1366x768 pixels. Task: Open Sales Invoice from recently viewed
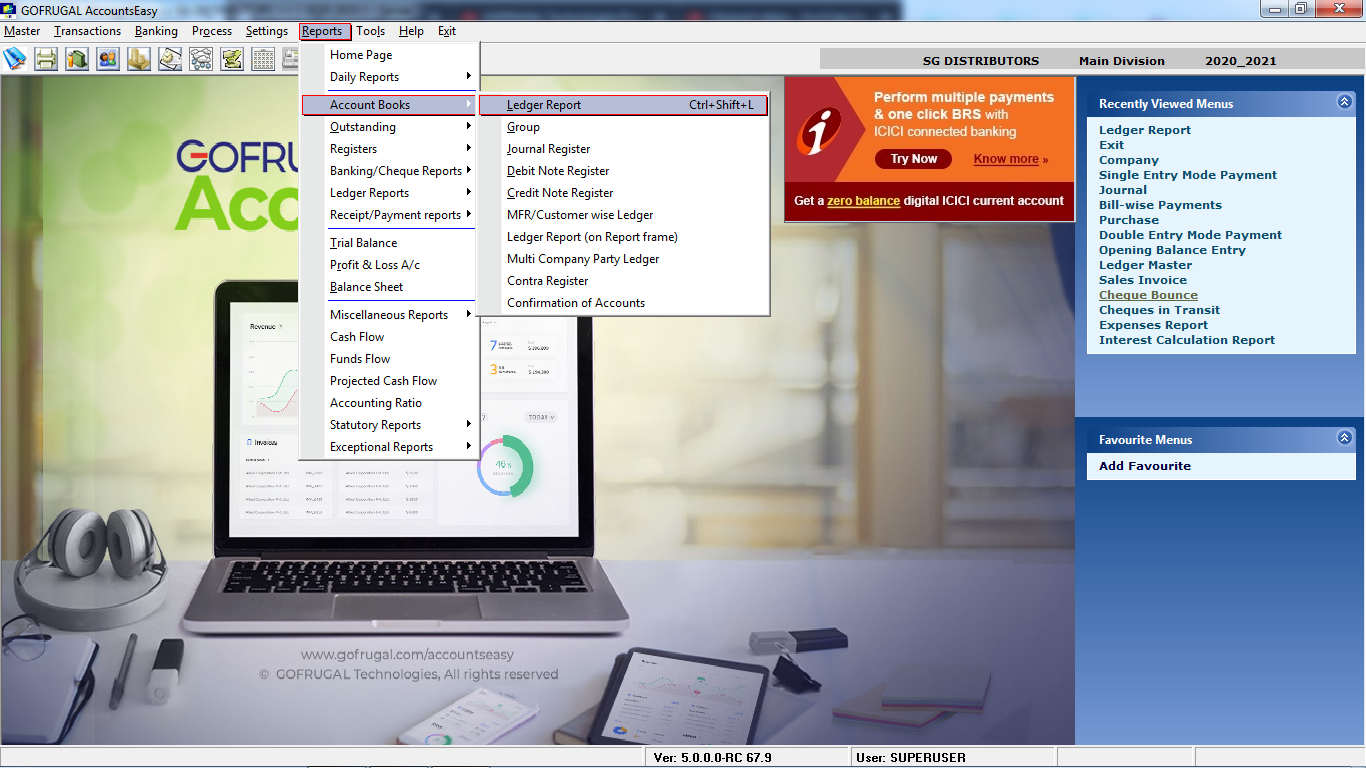coord(1143,280)
